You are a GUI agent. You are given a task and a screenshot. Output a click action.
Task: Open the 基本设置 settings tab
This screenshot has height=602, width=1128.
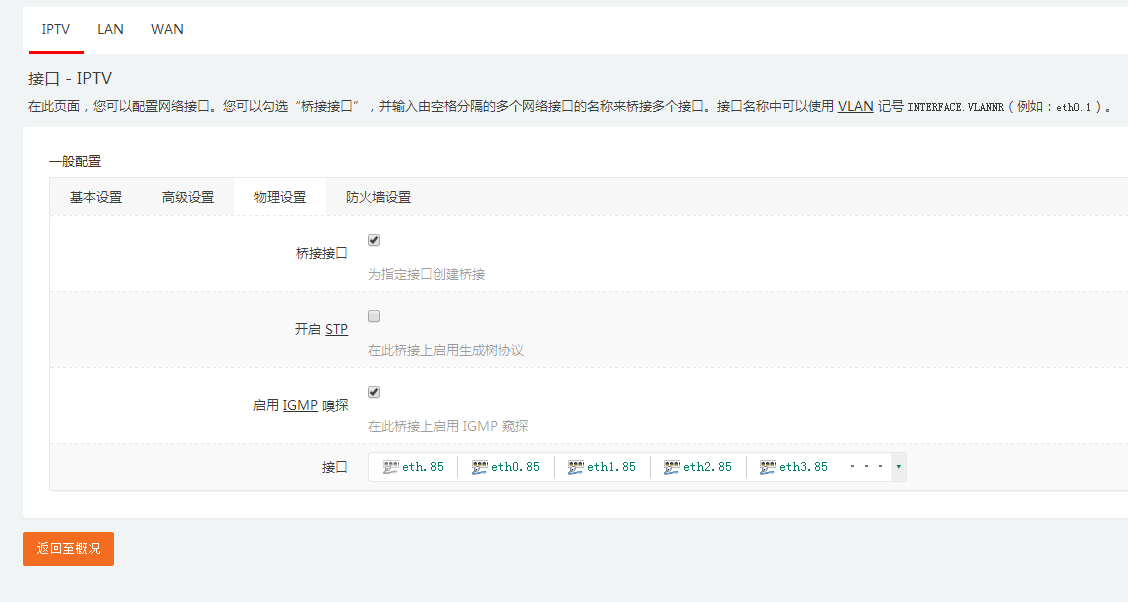click(x=95, y=196)
